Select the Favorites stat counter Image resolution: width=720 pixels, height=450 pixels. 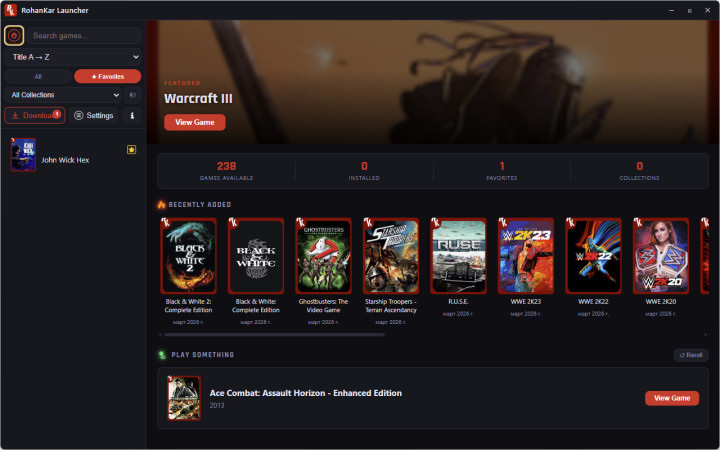(501, 170)
